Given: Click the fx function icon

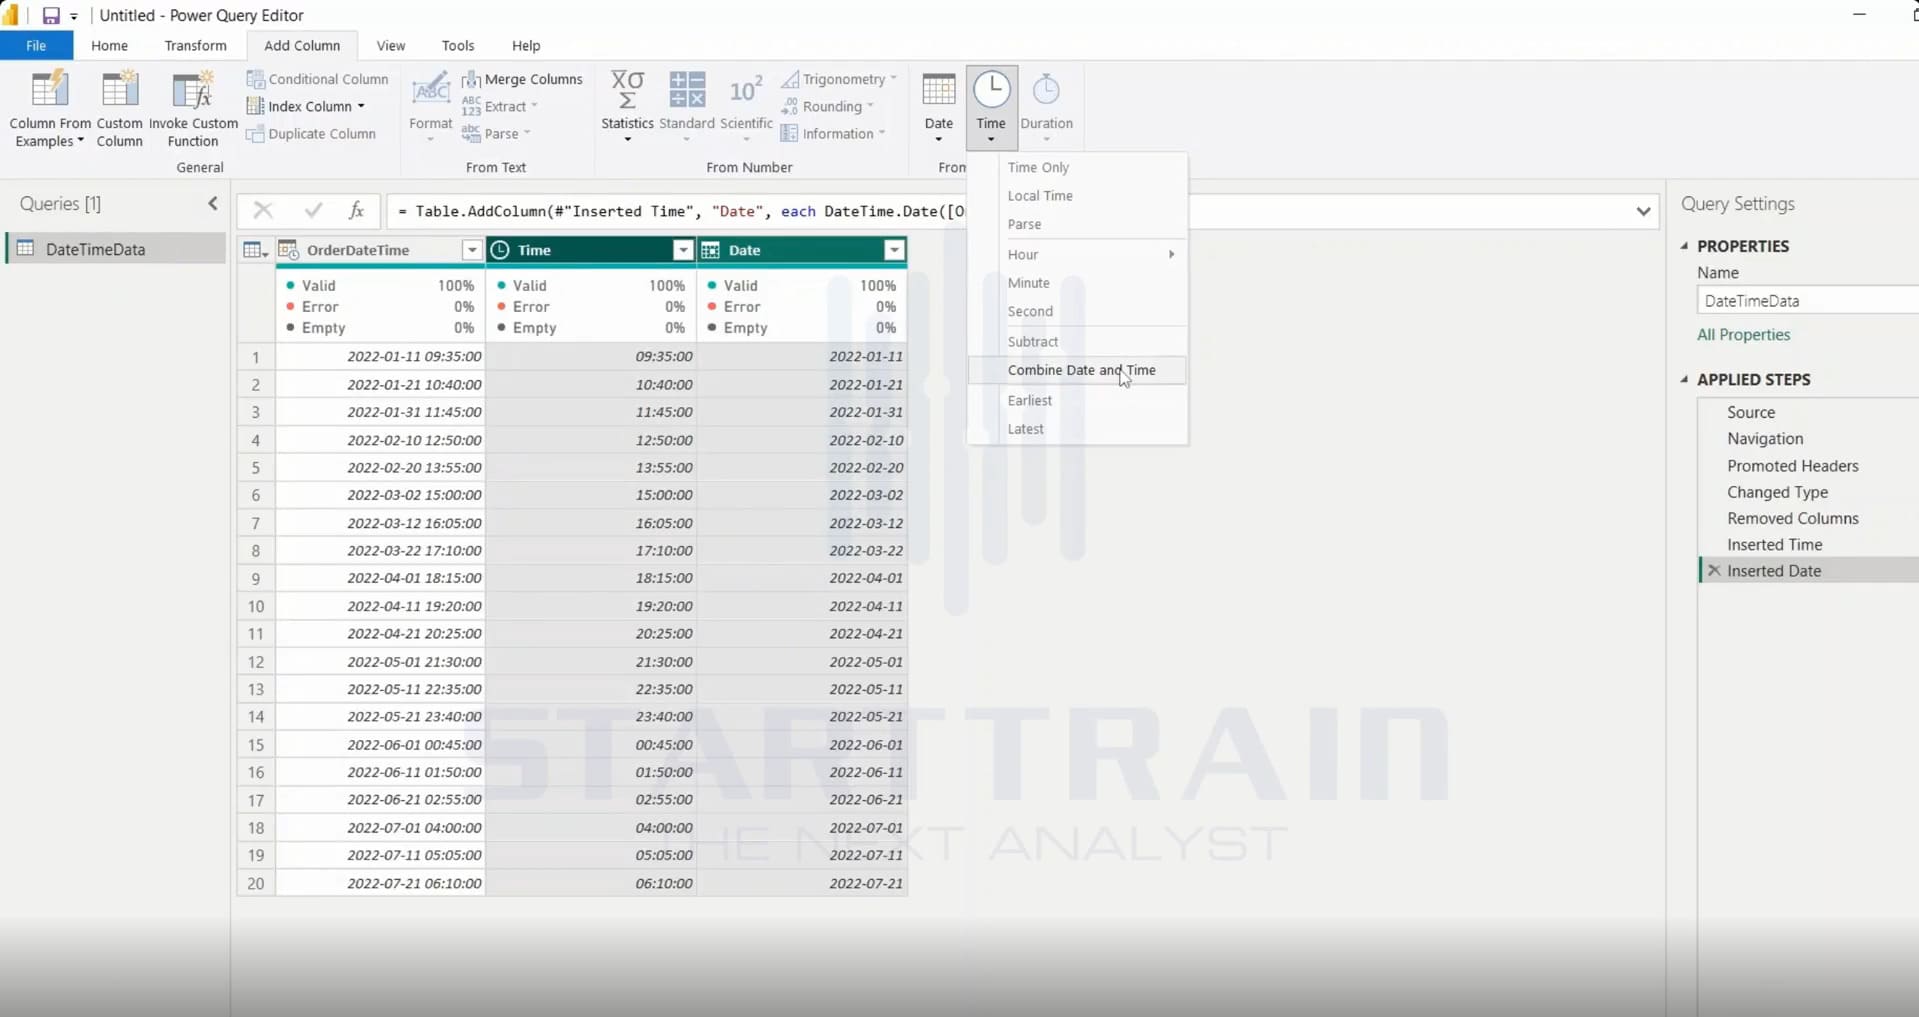Looking at the screenshot, I should coord(356,210).
